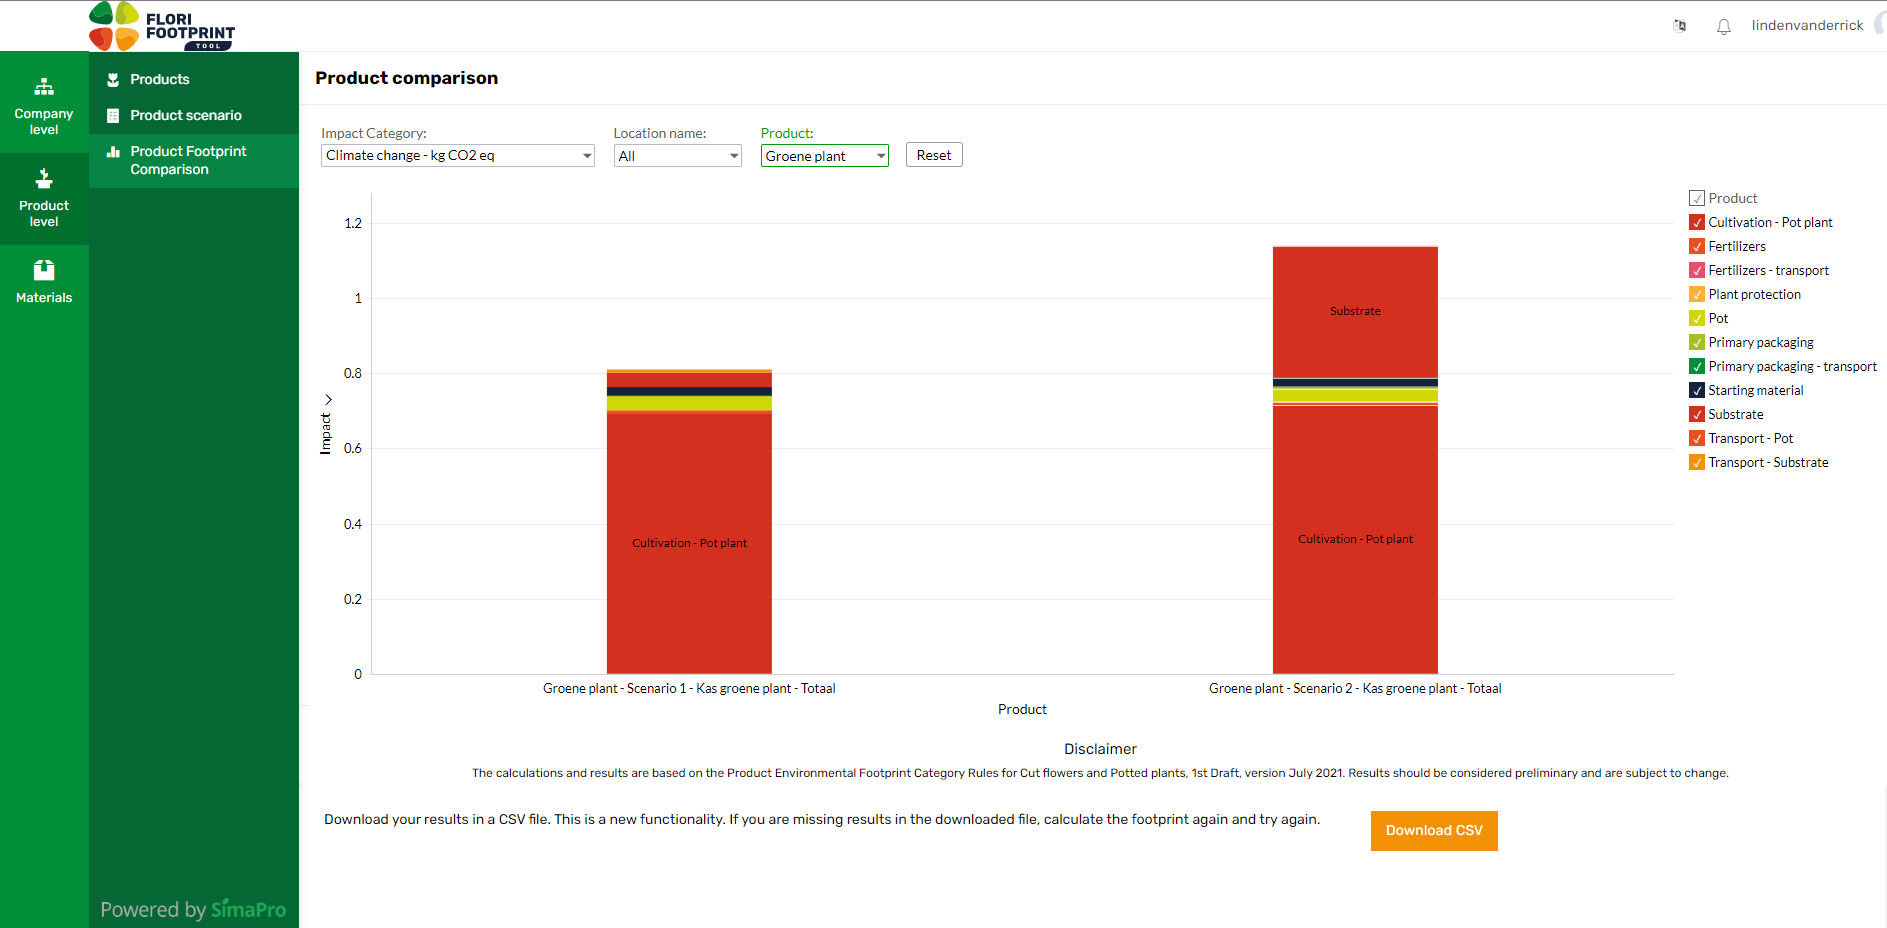Select the Company level sidebar icon
Viewport: 1887px width, 928px height.
[x=44, y=85]
